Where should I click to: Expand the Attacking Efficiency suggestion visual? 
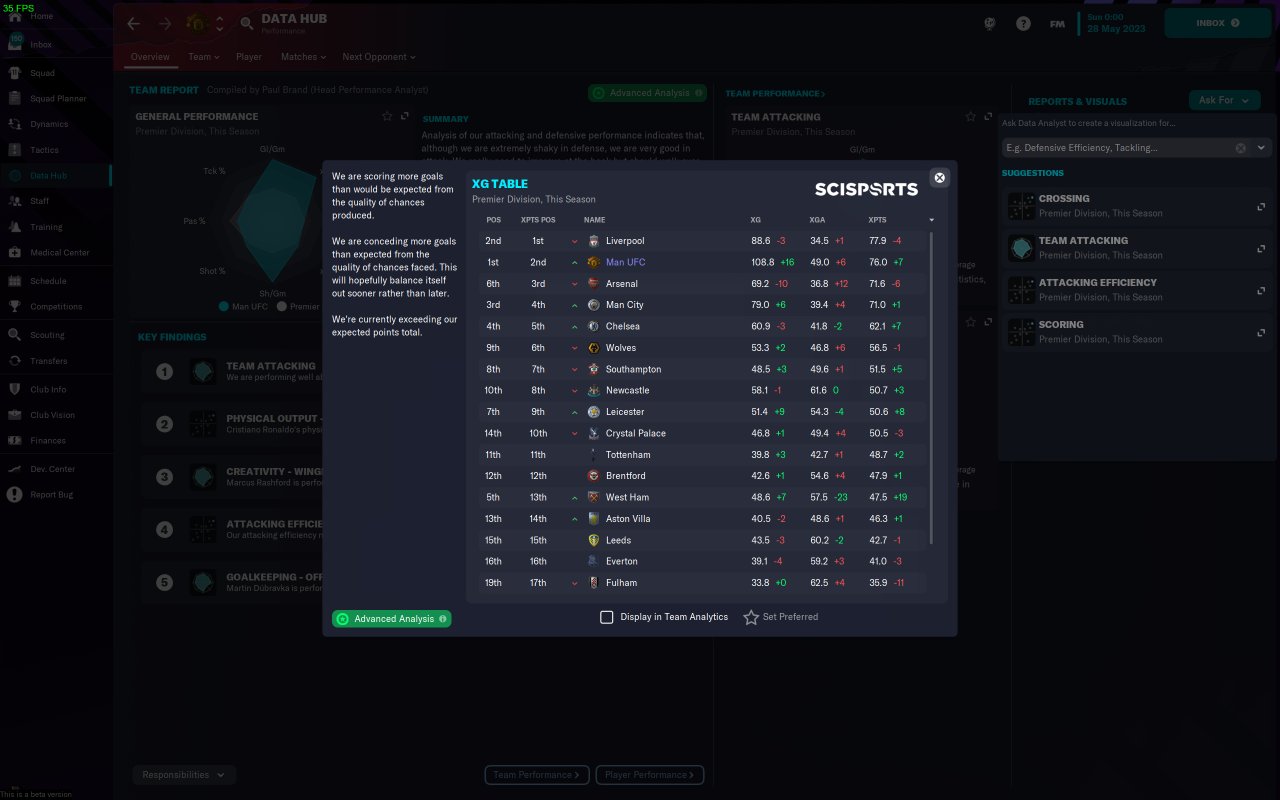1261,291
